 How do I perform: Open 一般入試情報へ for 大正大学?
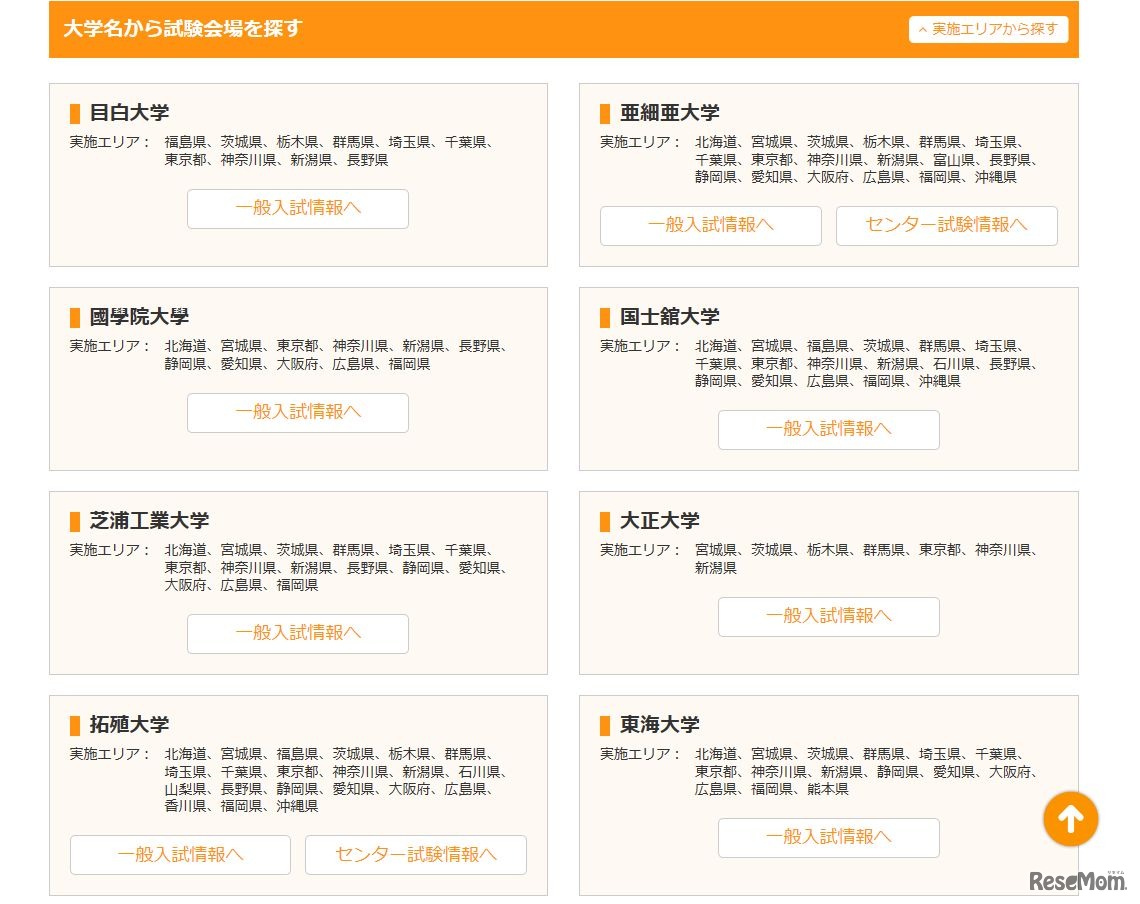coord(829,617)
